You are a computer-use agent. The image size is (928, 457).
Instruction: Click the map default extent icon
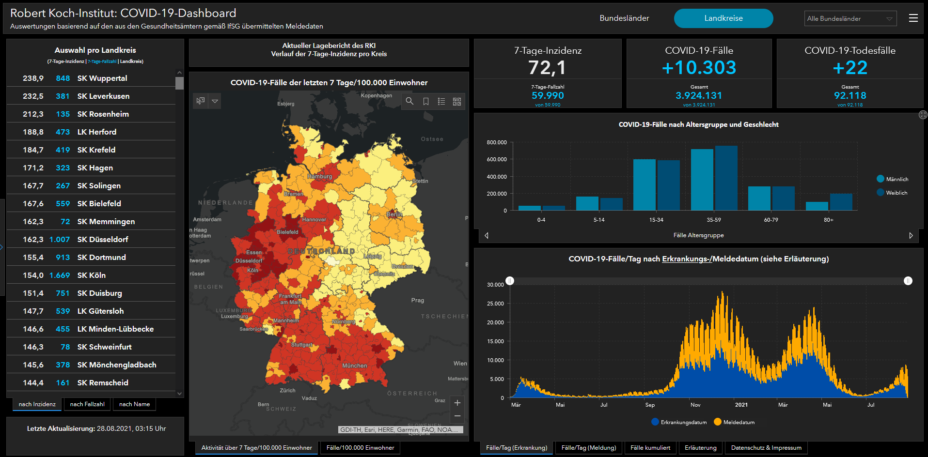pyautogui.click(x=201, y=101)
